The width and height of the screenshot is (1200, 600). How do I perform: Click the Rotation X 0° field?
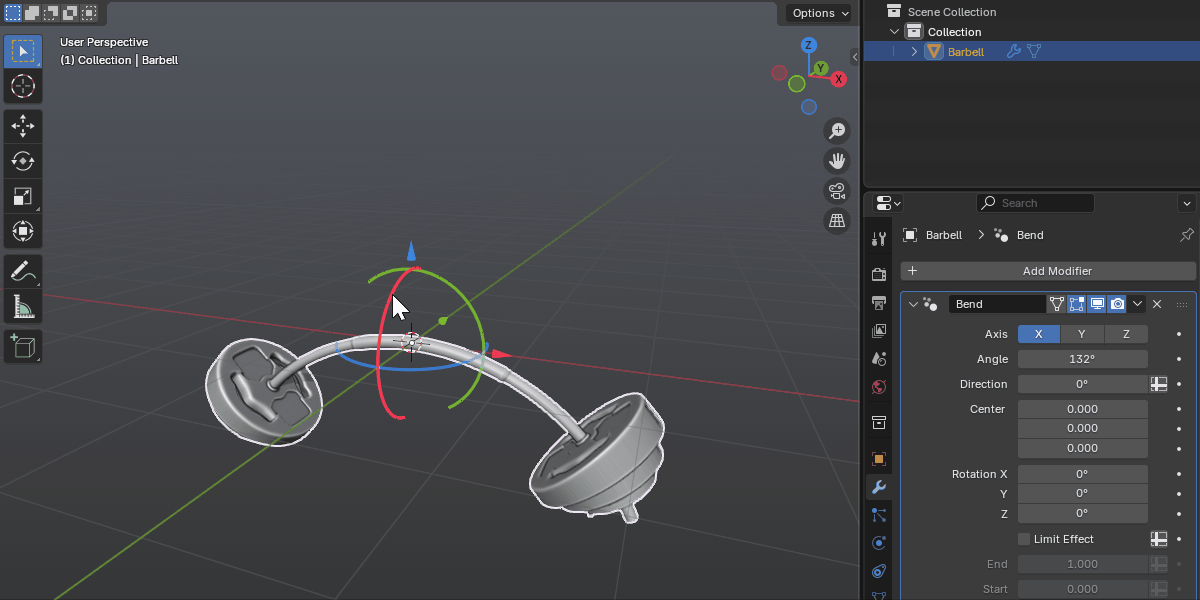[1083, 474]
